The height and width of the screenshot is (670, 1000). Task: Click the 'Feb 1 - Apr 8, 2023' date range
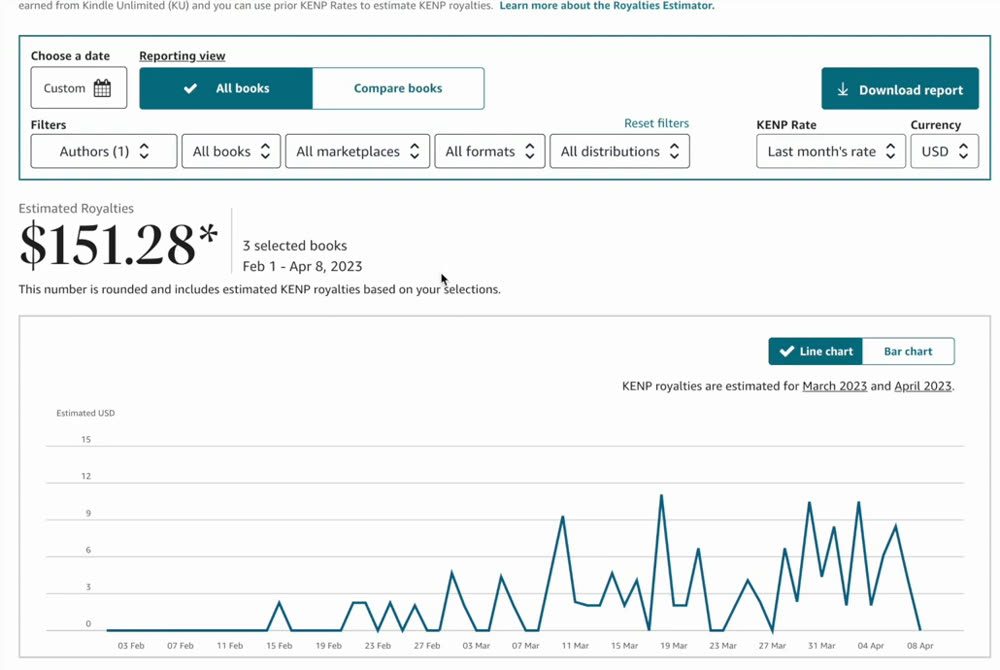302,266
